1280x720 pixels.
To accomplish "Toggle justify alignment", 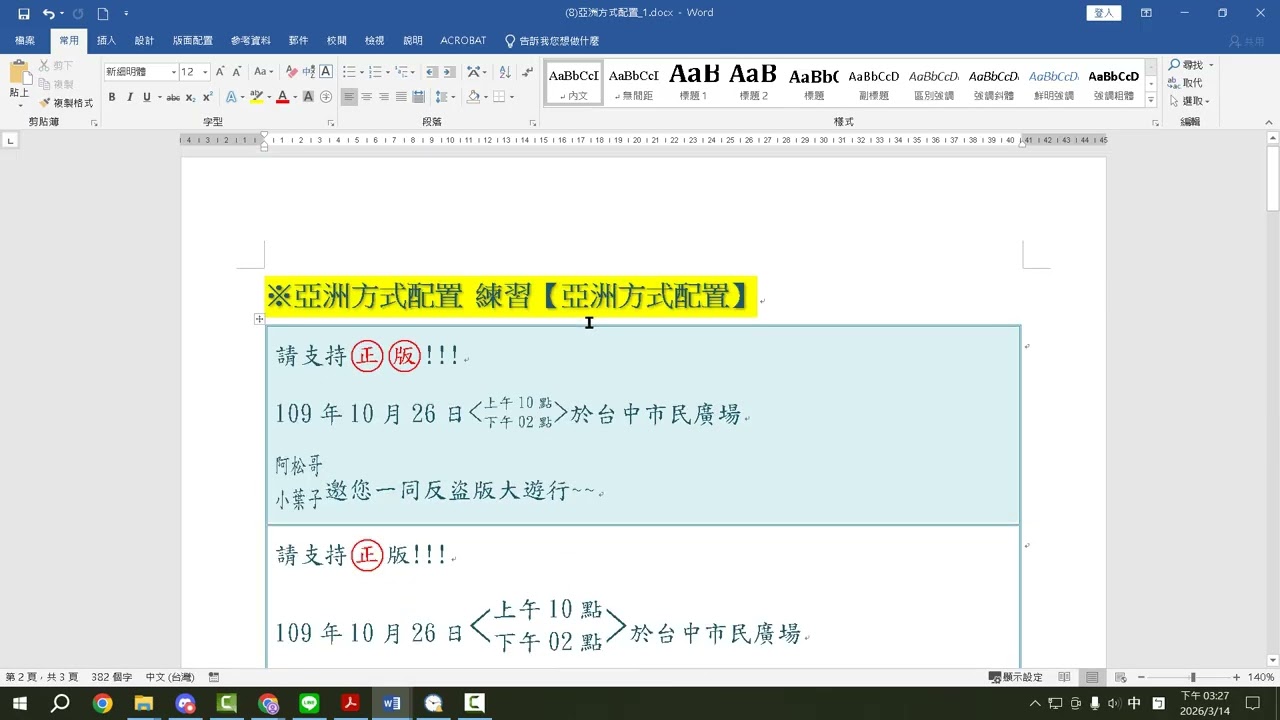I will [x=401, y=97].
